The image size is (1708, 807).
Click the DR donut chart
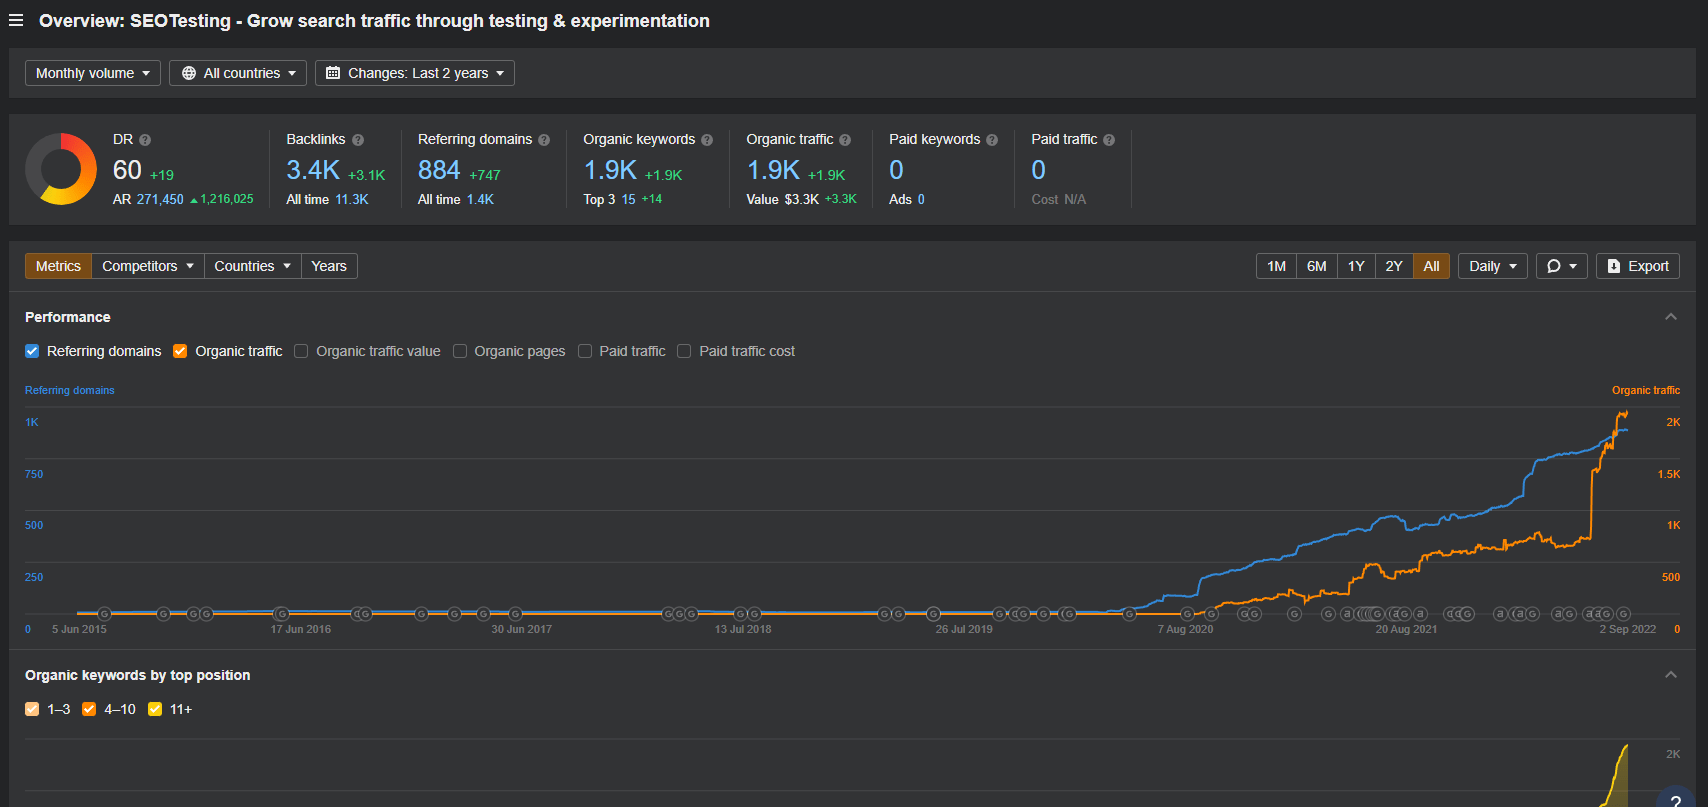click(x=61, y=169)
